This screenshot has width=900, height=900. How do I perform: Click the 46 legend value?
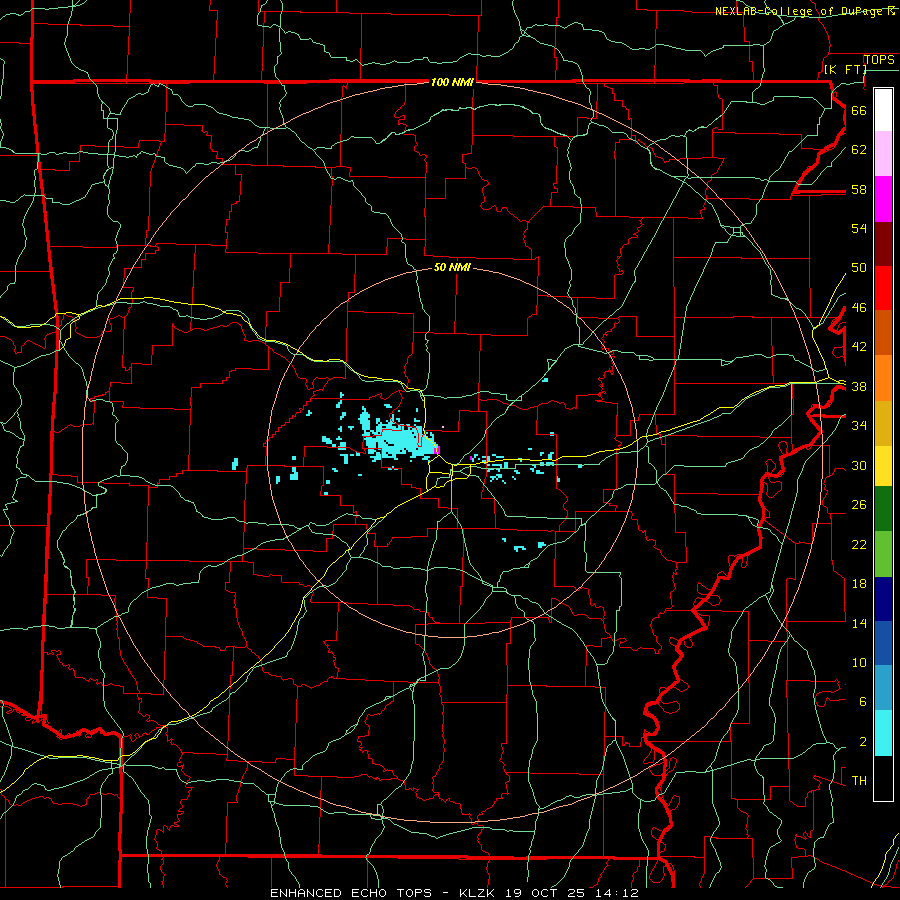click(859, 308)
